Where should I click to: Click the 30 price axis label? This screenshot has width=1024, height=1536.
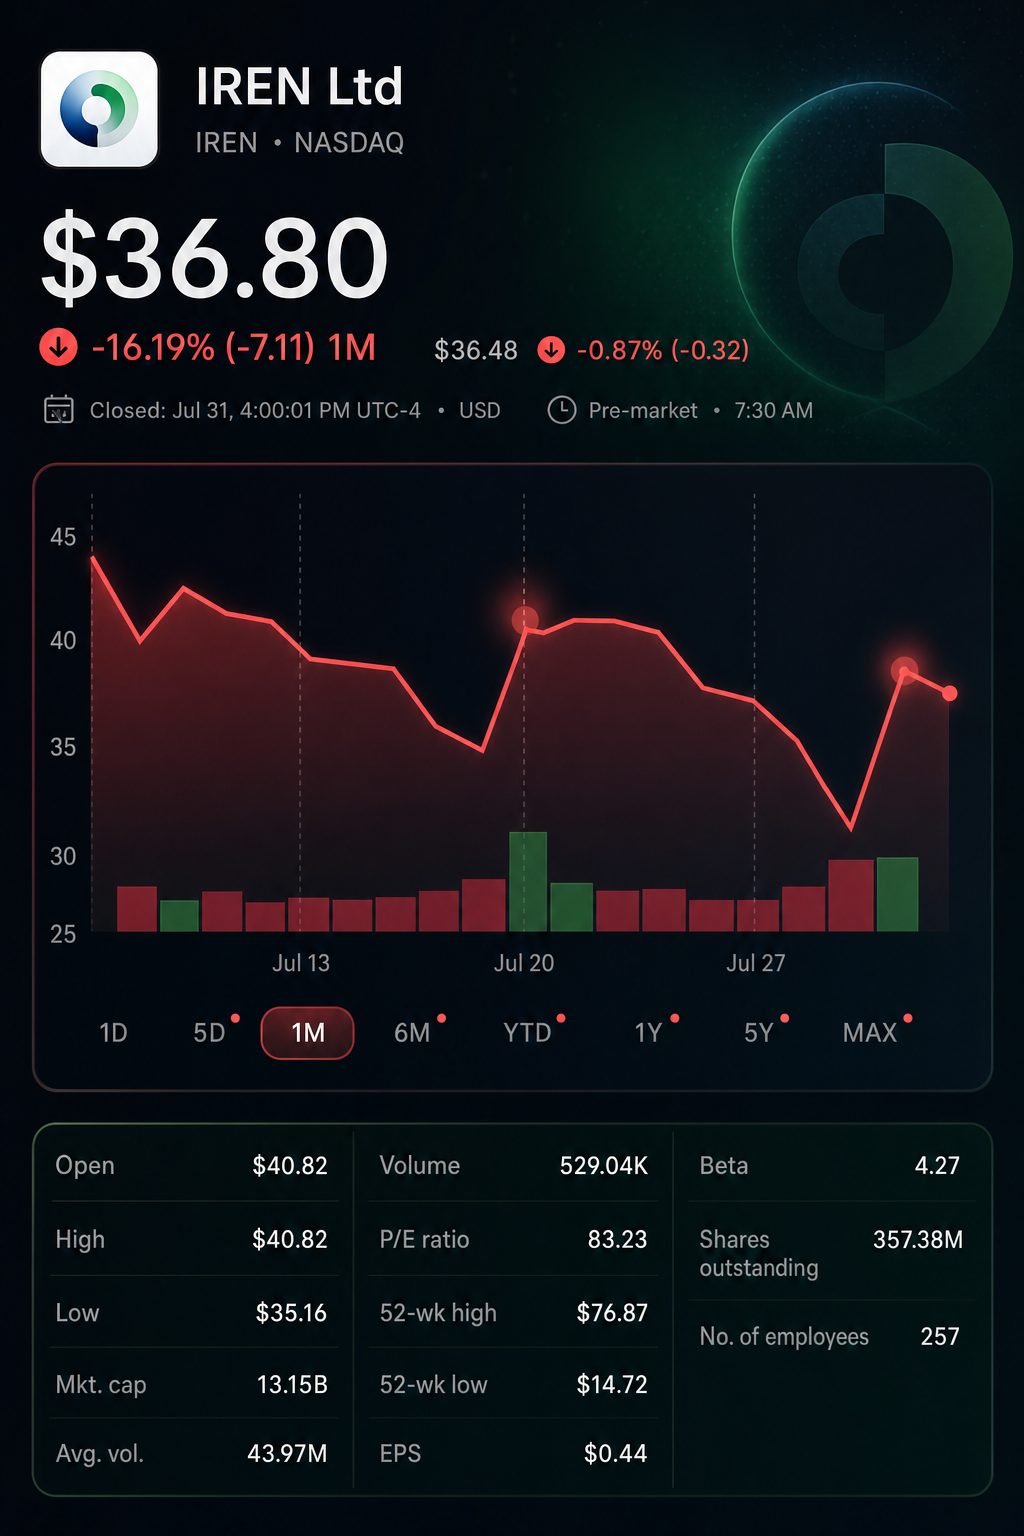pyautogui.click(x=63, y=856)
